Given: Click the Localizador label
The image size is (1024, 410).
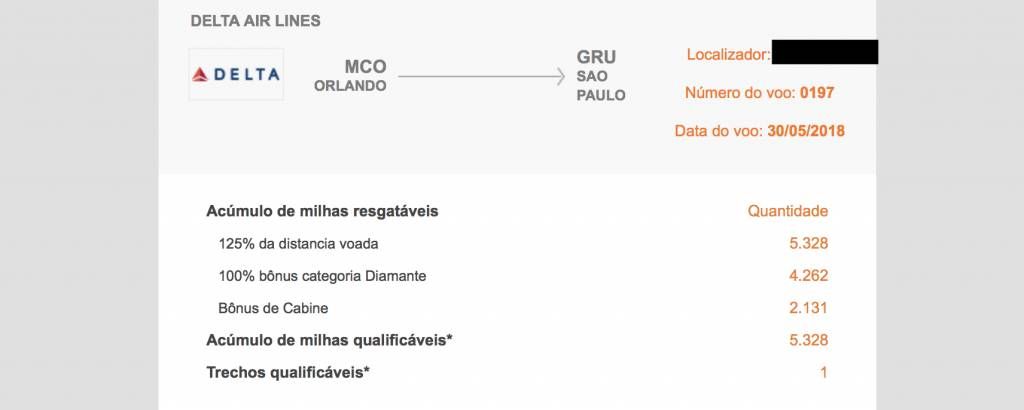Looking at the screenshot, I should point(729,55).
